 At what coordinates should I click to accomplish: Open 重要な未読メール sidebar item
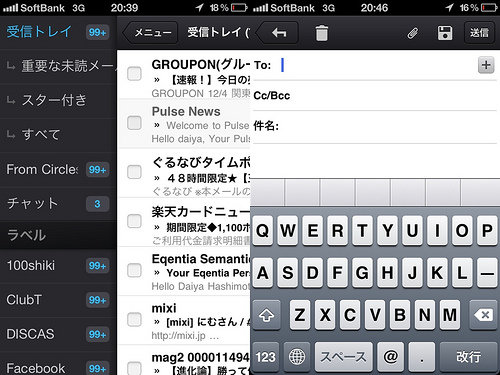58,66
